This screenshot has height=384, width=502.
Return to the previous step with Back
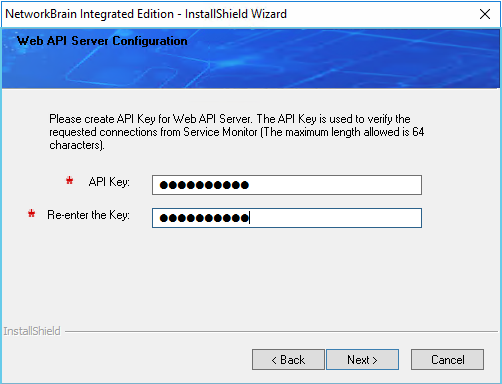click(288, 360)
